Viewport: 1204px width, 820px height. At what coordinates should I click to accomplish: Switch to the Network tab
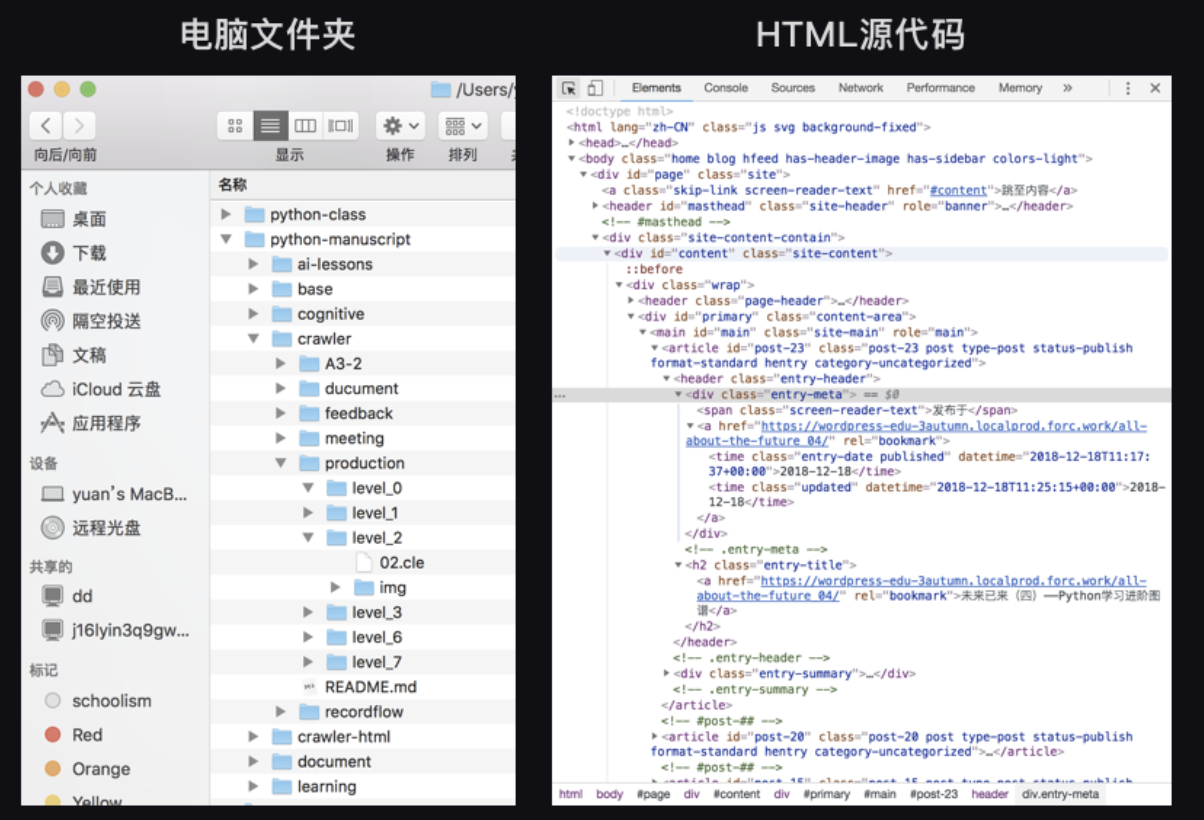861,88
